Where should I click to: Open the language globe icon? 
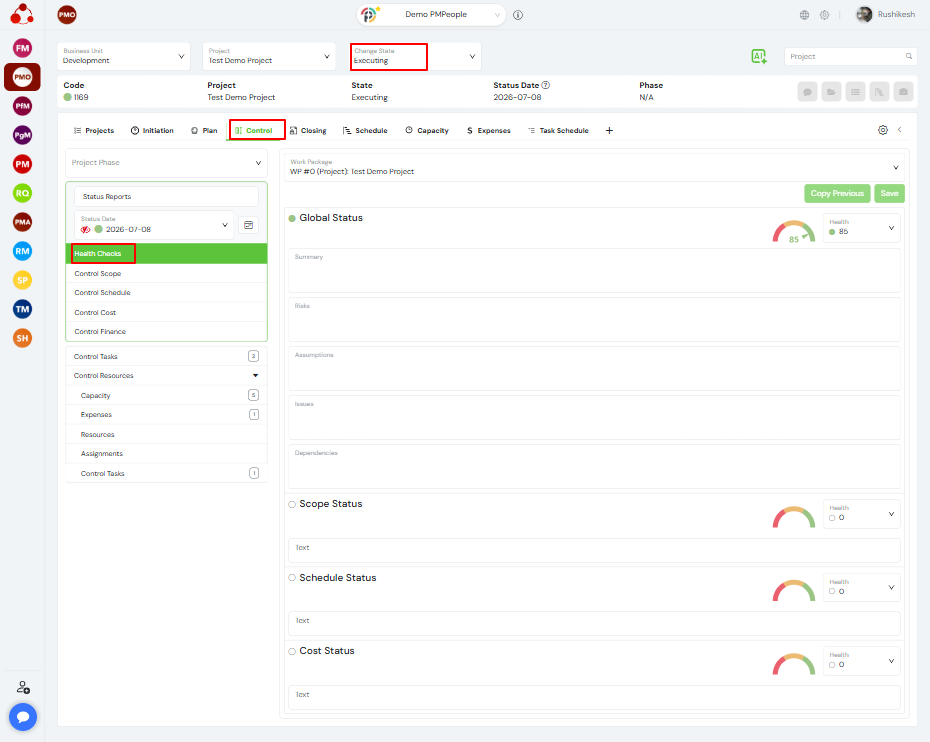tap(804, 15)
